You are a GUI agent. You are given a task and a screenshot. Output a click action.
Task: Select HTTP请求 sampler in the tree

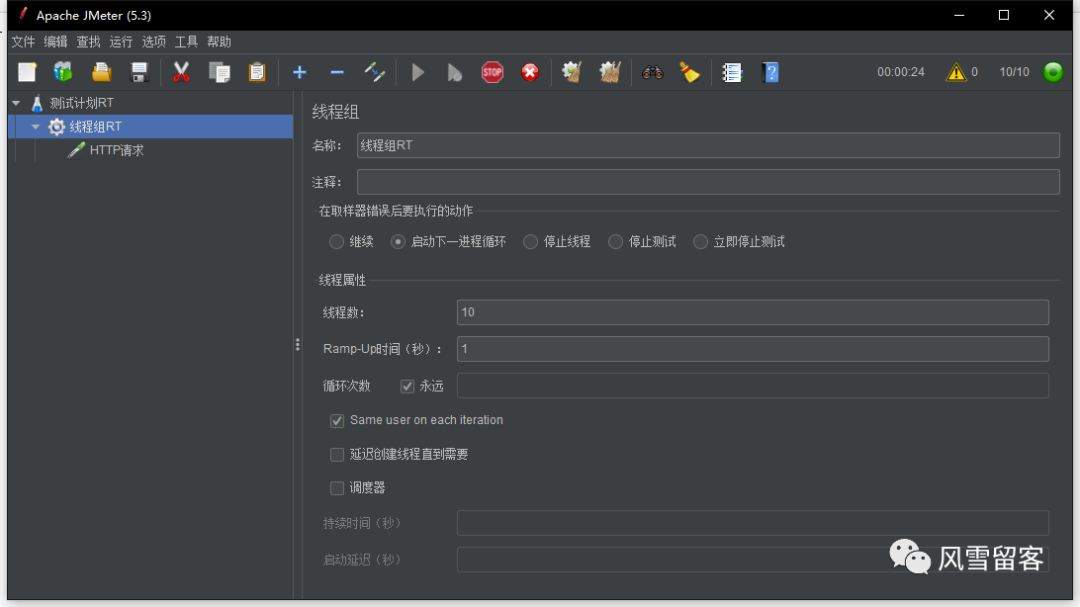[116, 150]
